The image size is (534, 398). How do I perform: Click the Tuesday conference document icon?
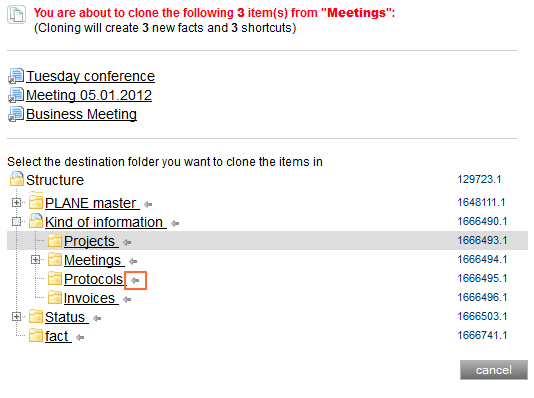tap(16, 76)
